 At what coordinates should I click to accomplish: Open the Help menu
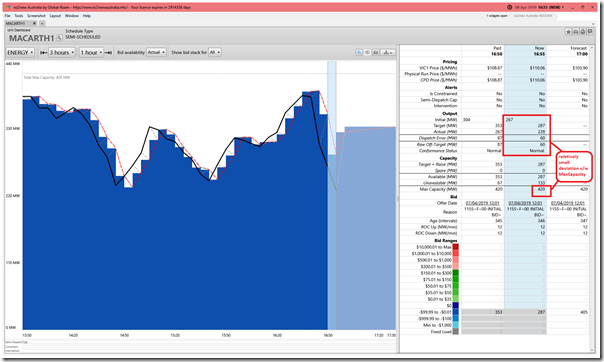[x=87, y=16]
